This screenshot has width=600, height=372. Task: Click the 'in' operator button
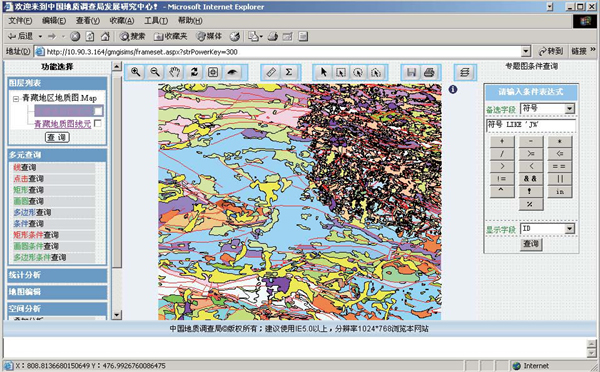(x=560, y=191)
